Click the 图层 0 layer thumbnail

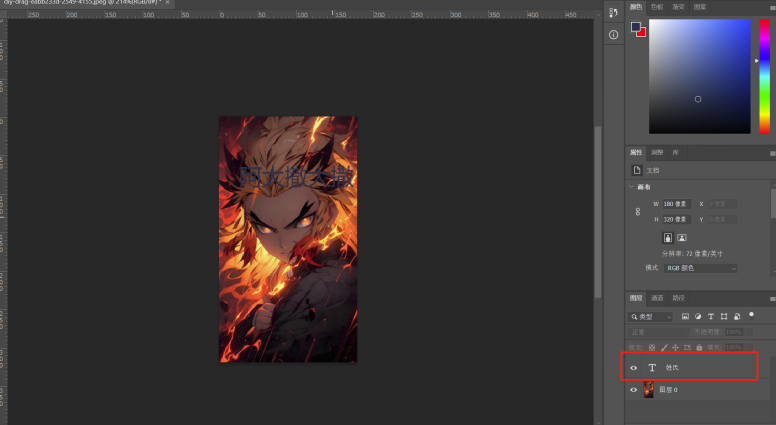coord(648,390)
